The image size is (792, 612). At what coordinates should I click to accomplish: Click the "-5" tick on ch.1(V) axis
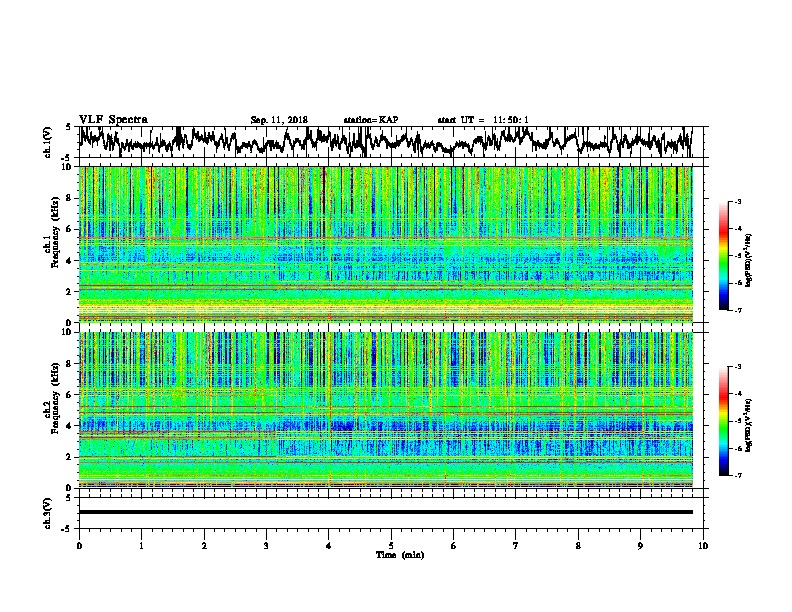67,157
